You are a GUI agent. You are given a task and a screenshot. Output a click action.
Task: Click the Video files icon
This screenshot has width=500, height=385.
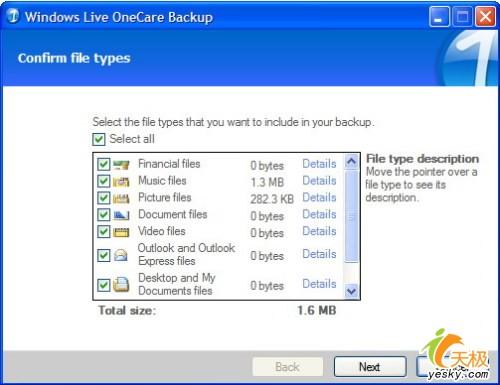(x=121, y=232)
